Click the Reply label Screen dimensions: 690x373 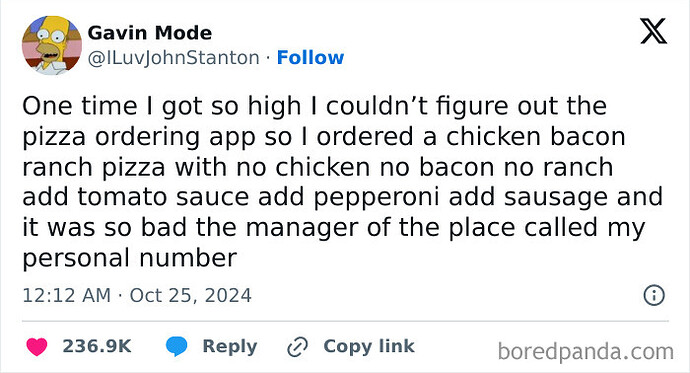pos(230,347)
